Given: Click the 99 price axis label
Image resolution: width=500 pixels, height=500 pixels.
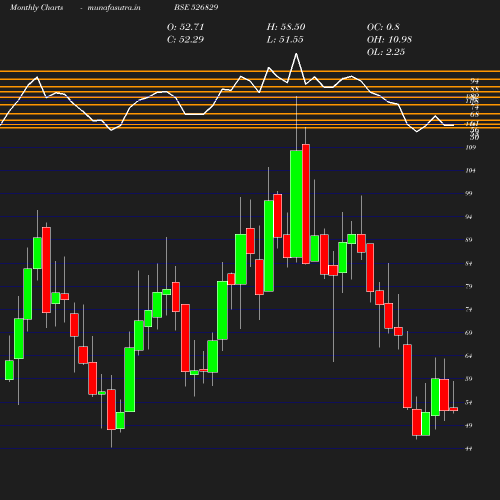Looking at the screenshot, I should [469, 193].
